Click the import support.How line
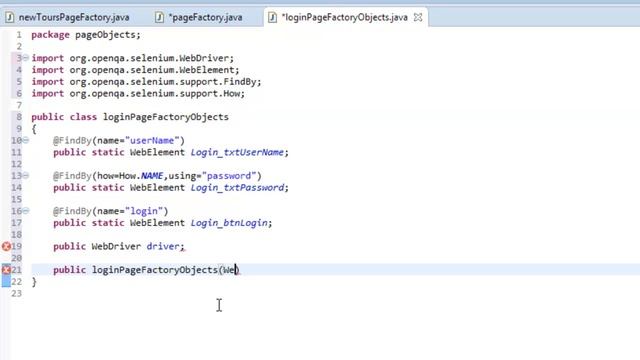Image resolution: width=640 pixels, height=360 pixels. (138, 94)
